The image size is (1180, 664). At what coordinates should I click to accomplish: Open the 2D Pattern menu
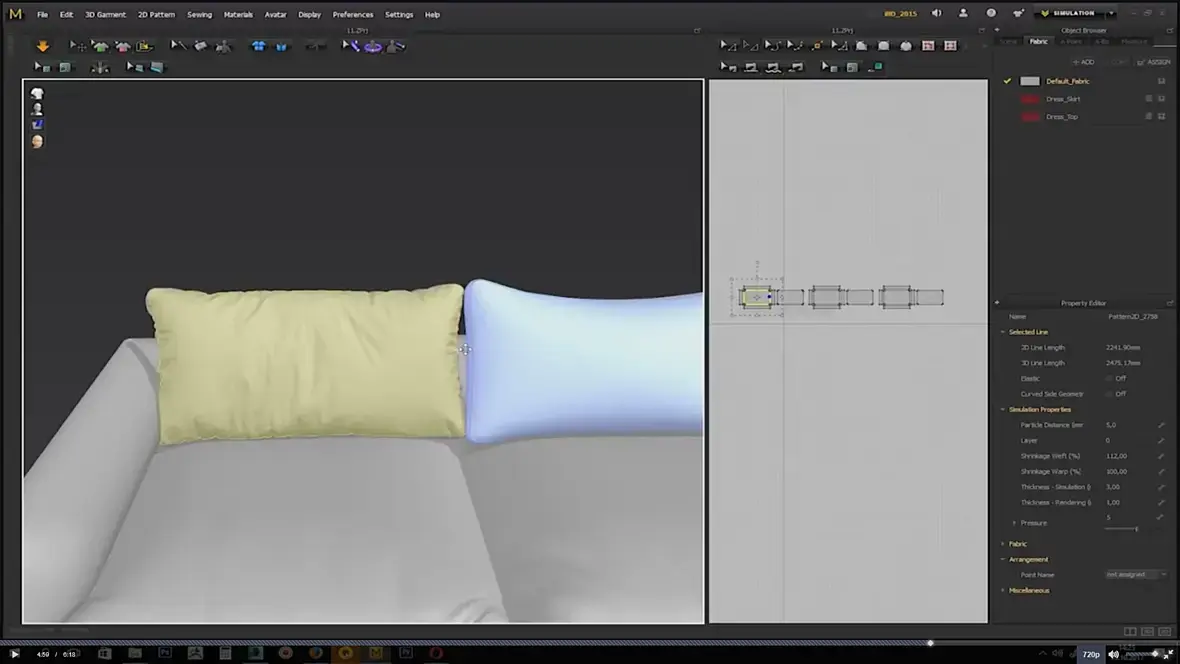pyautogui.click(x=156, y=14)
